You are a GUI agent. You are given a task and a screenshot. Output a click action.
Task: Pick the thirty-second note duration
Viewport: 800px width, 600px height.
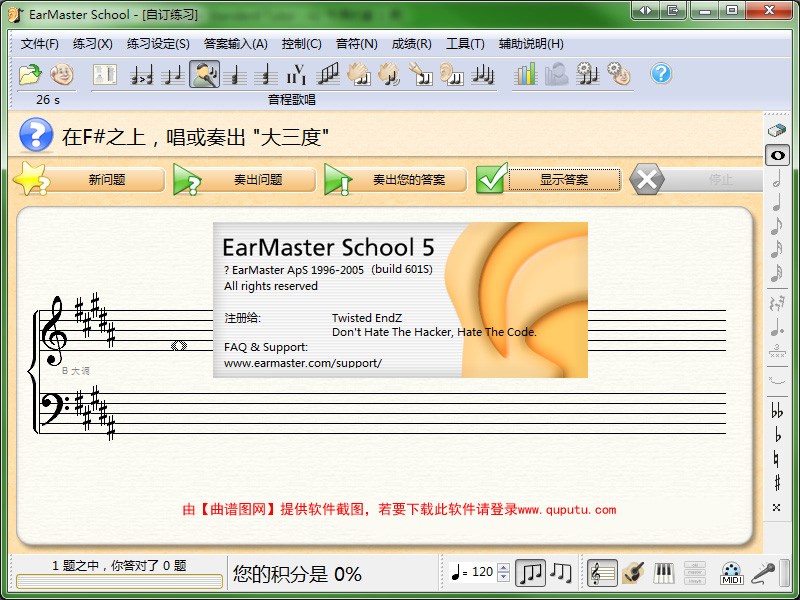[777, 273]
